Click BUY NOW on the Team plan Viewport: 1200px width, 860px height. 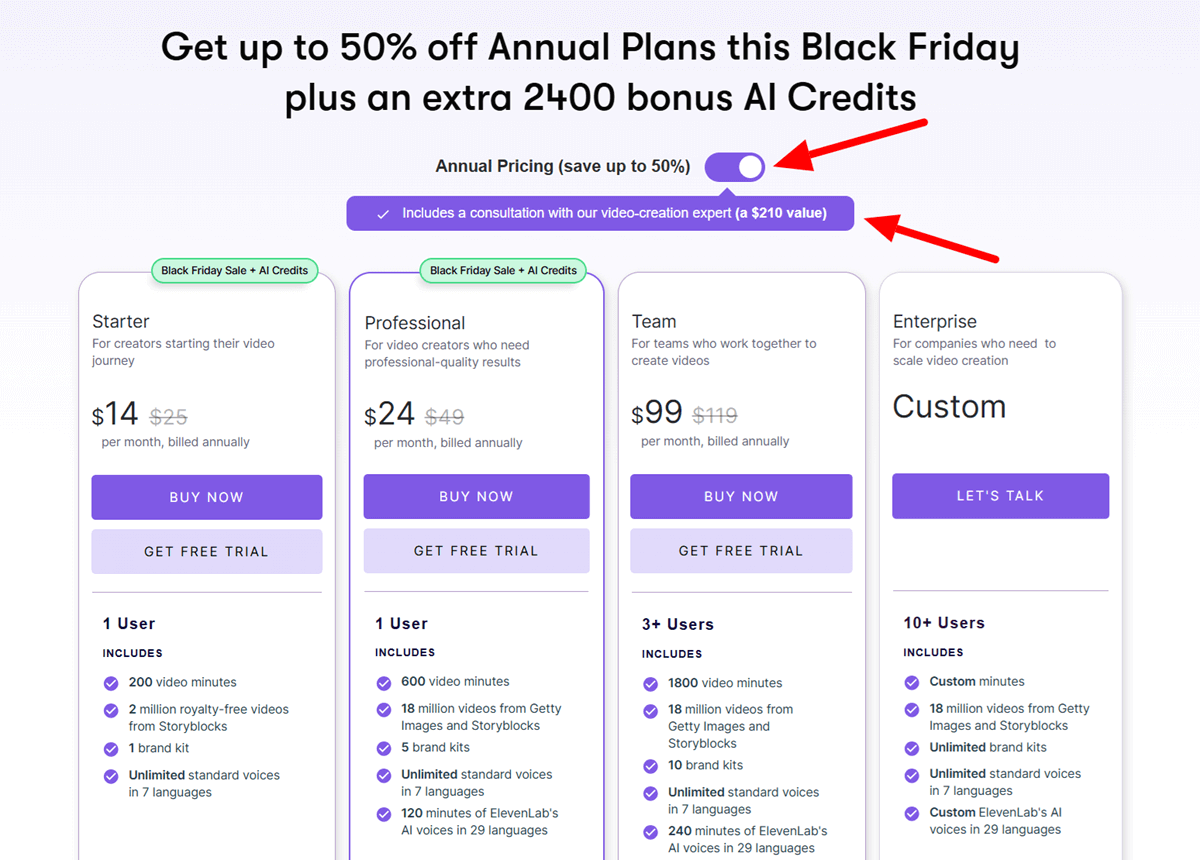(740, 496)
